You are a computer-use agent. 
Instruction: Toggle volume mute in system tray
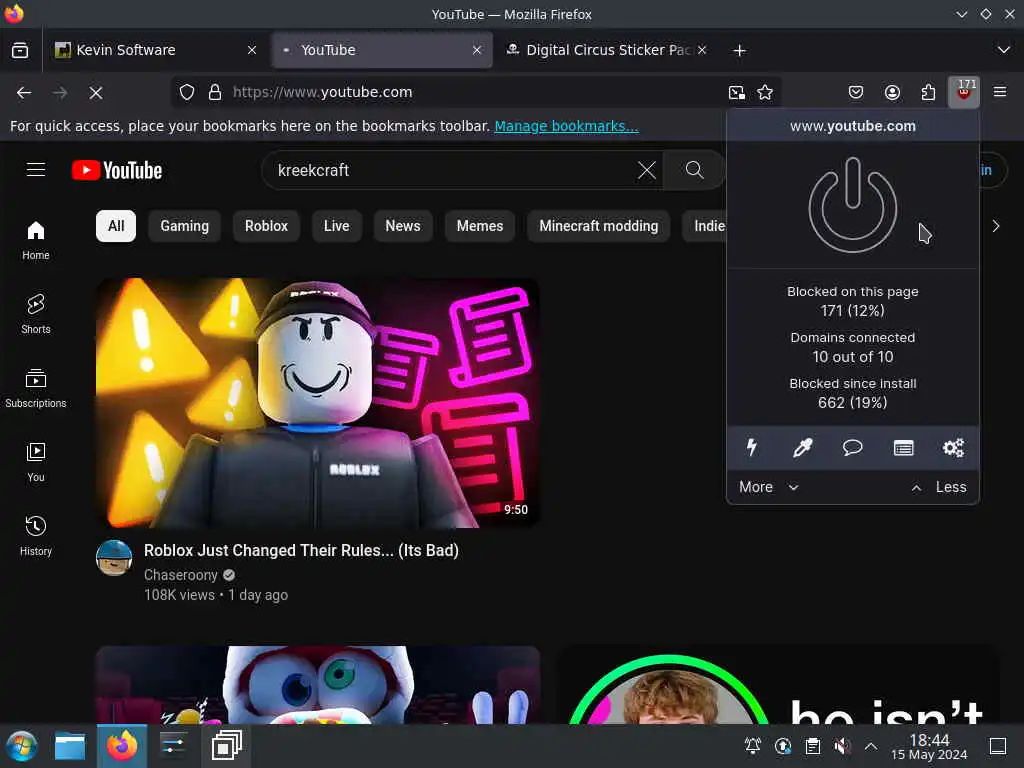tap(842, 746)
